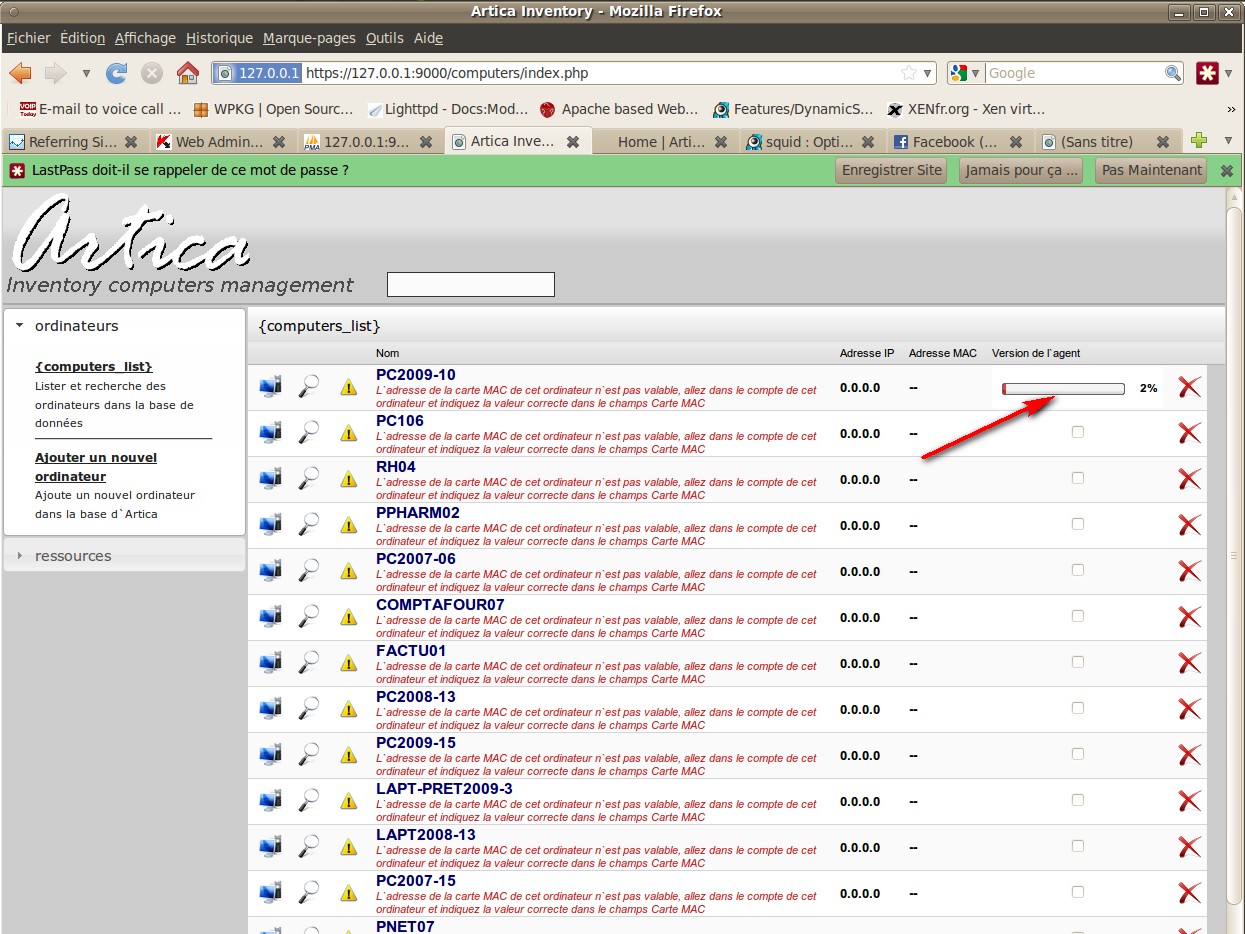Image resolution: width=1245 pixels, height=934 pixels.
Task: Click the PC2009-10 progress bar at 2%
Action: [1063, 388]
